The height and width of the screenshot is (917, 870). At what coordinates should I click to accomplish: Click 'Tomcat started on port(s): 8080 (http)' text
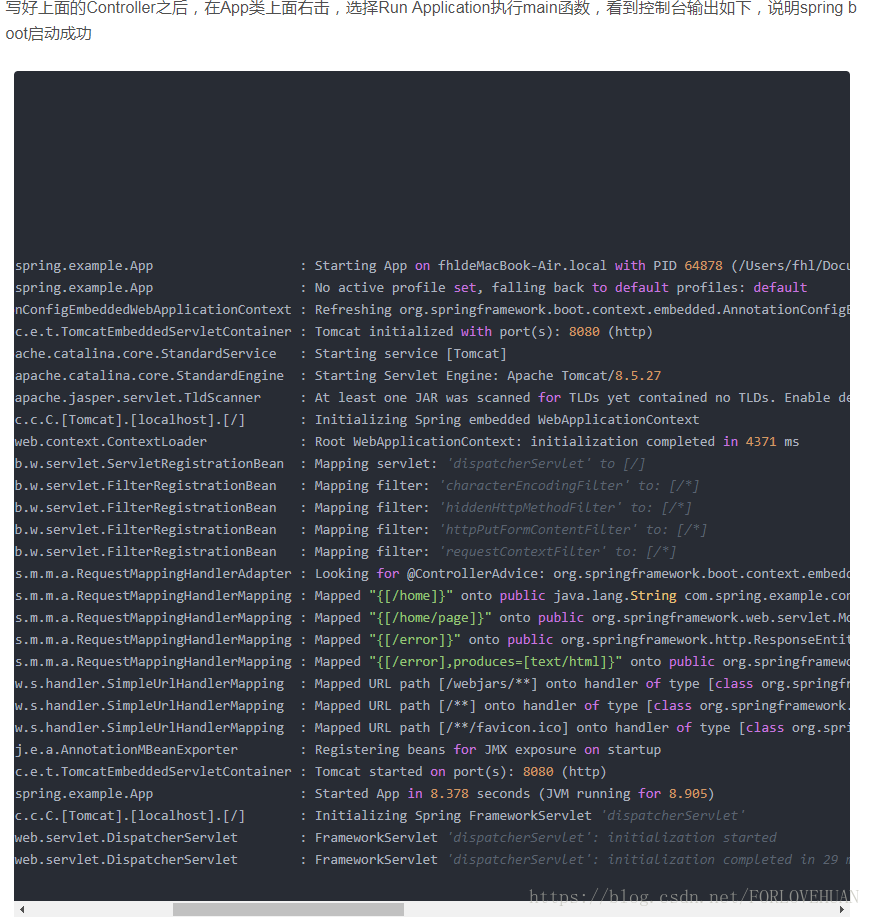461,772
